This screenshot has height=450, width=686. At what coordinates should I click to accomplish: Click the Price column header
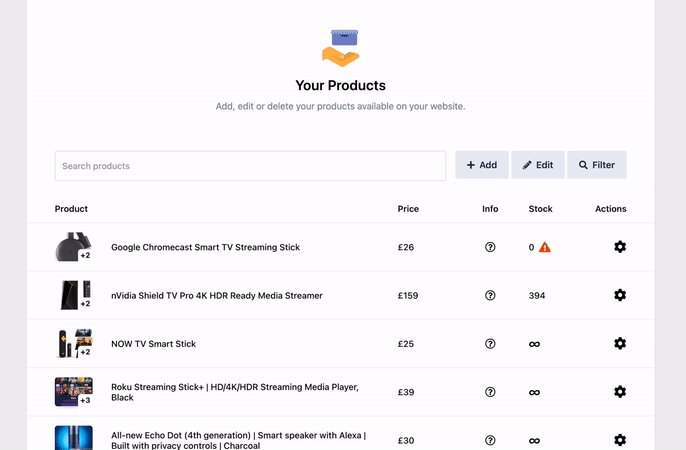[408, 209]
